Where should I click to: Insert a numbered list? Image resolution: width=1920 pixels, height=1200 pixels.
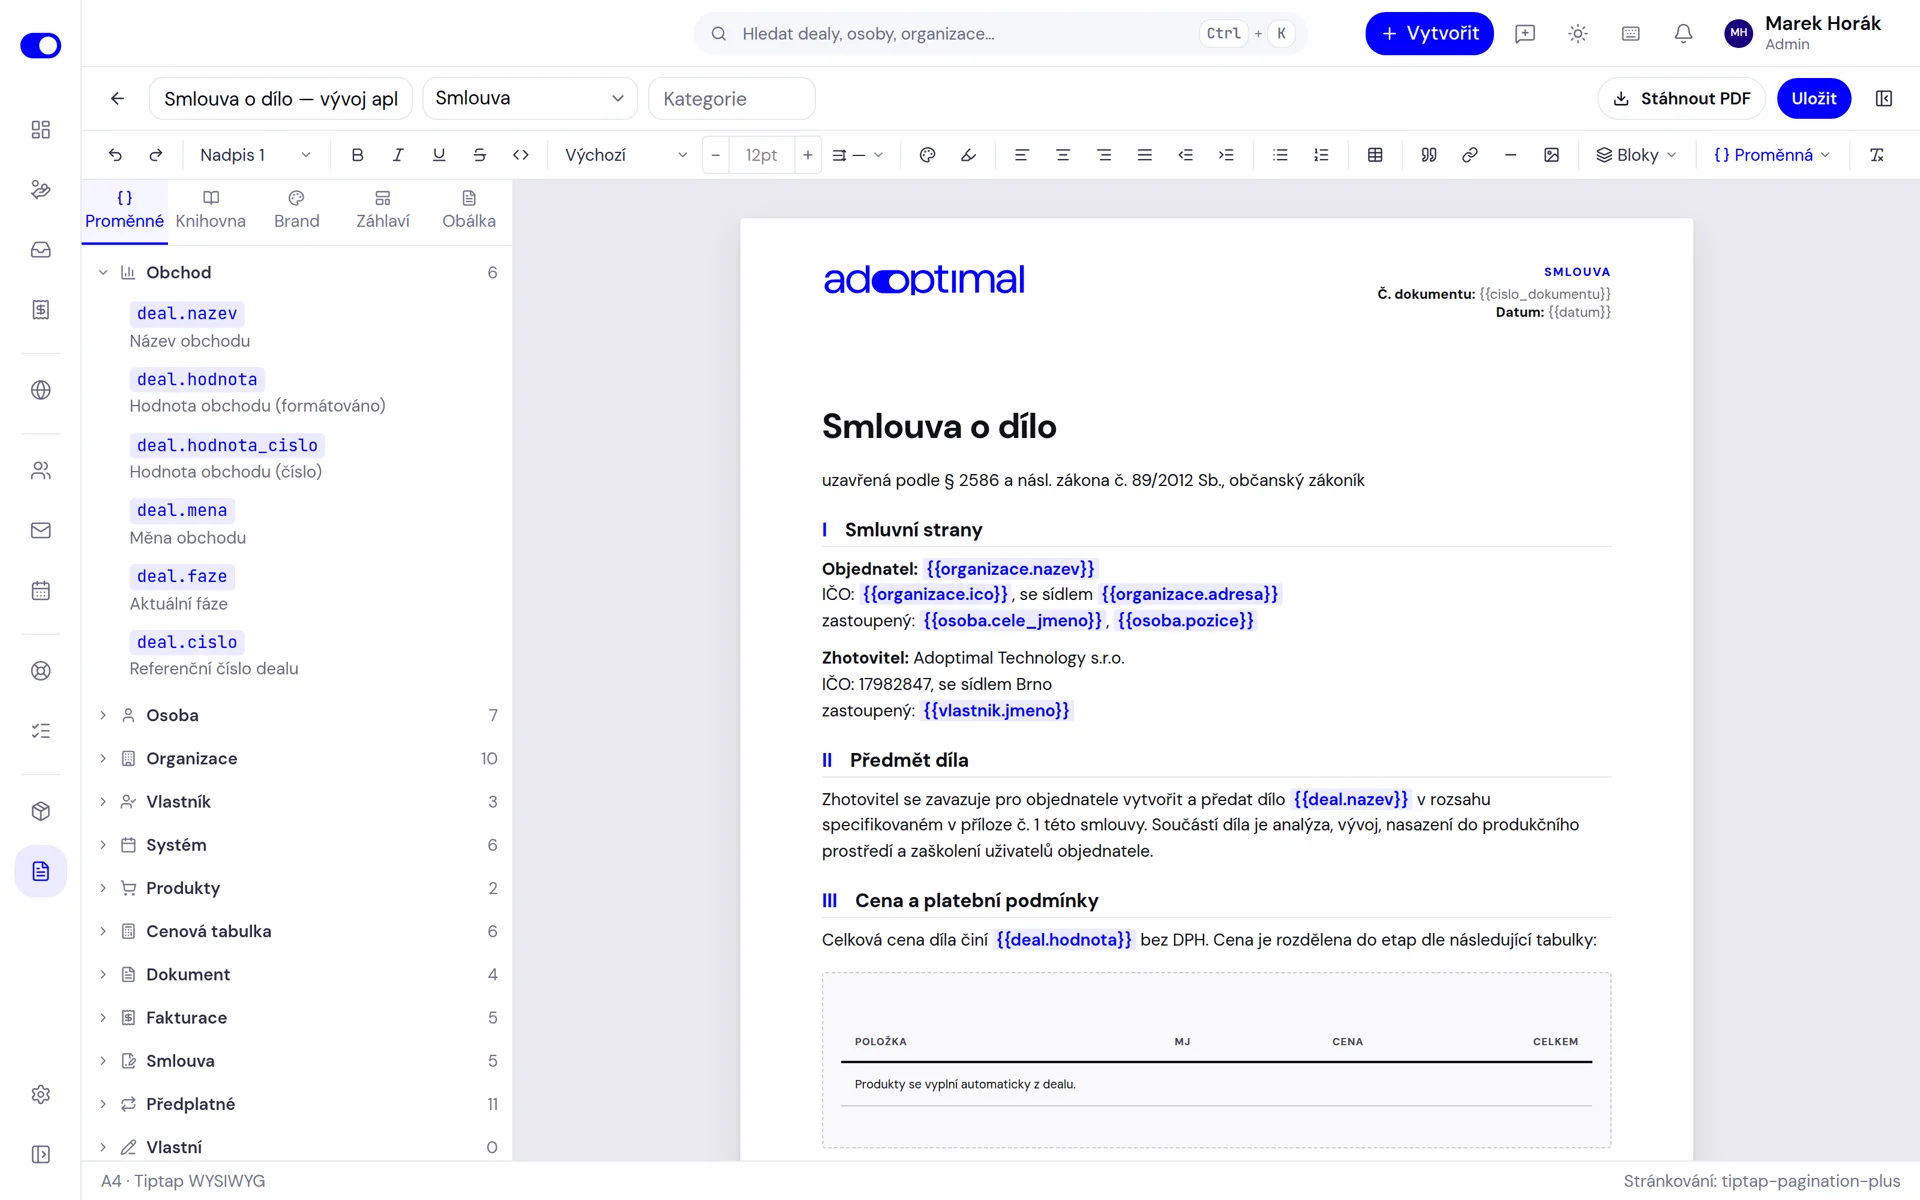[x=1321, y=155]
